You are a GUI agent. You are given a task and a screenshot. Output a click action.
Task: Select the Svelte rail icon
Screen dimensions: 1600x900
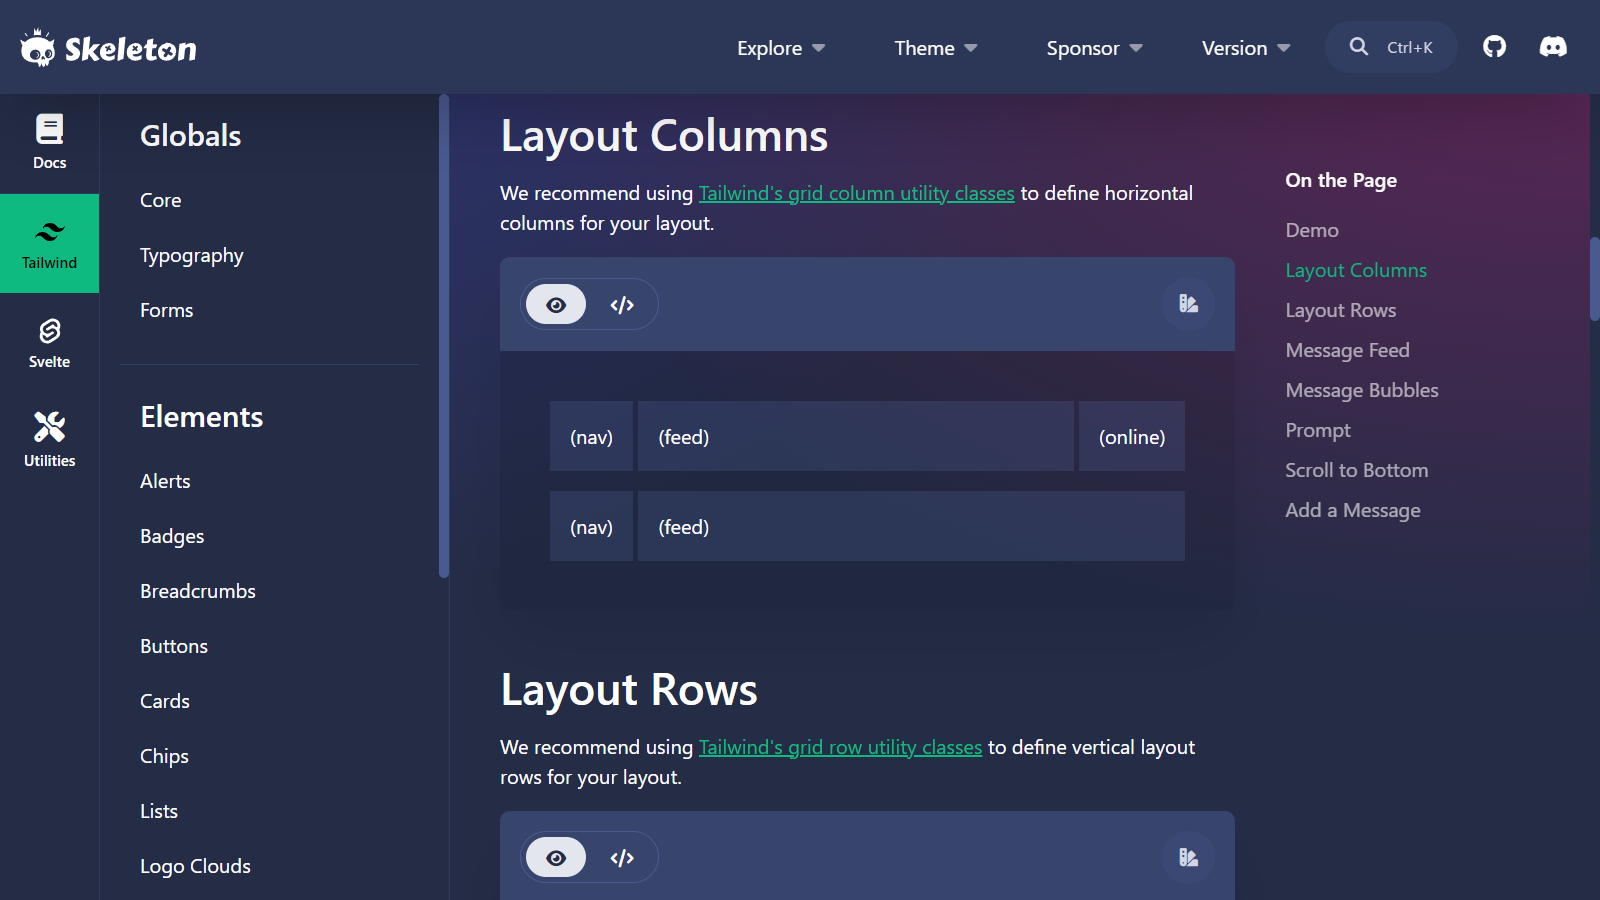click(x=49, y=343)
